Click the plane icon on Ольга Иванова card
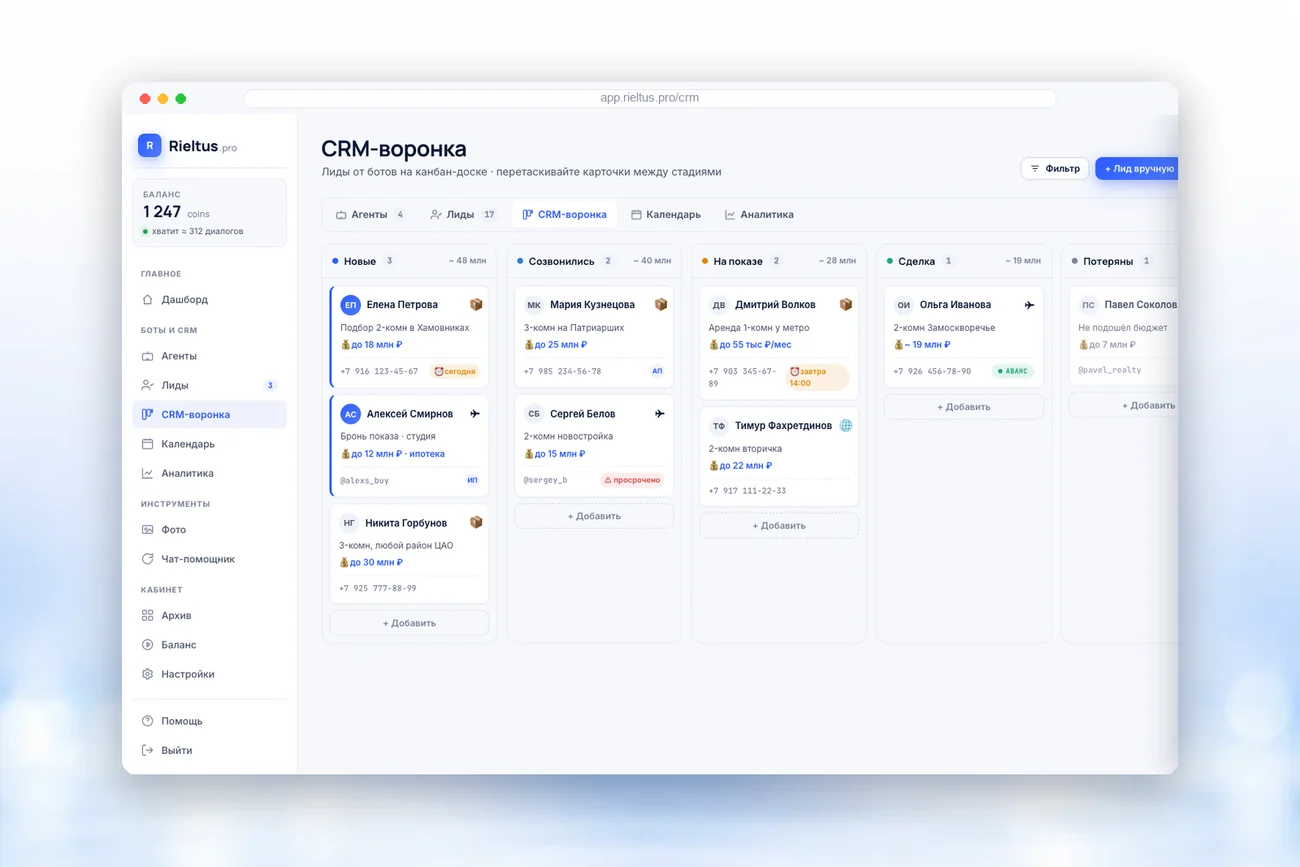The width and height of the screenshot is (1300, 867). (1029, 305)
